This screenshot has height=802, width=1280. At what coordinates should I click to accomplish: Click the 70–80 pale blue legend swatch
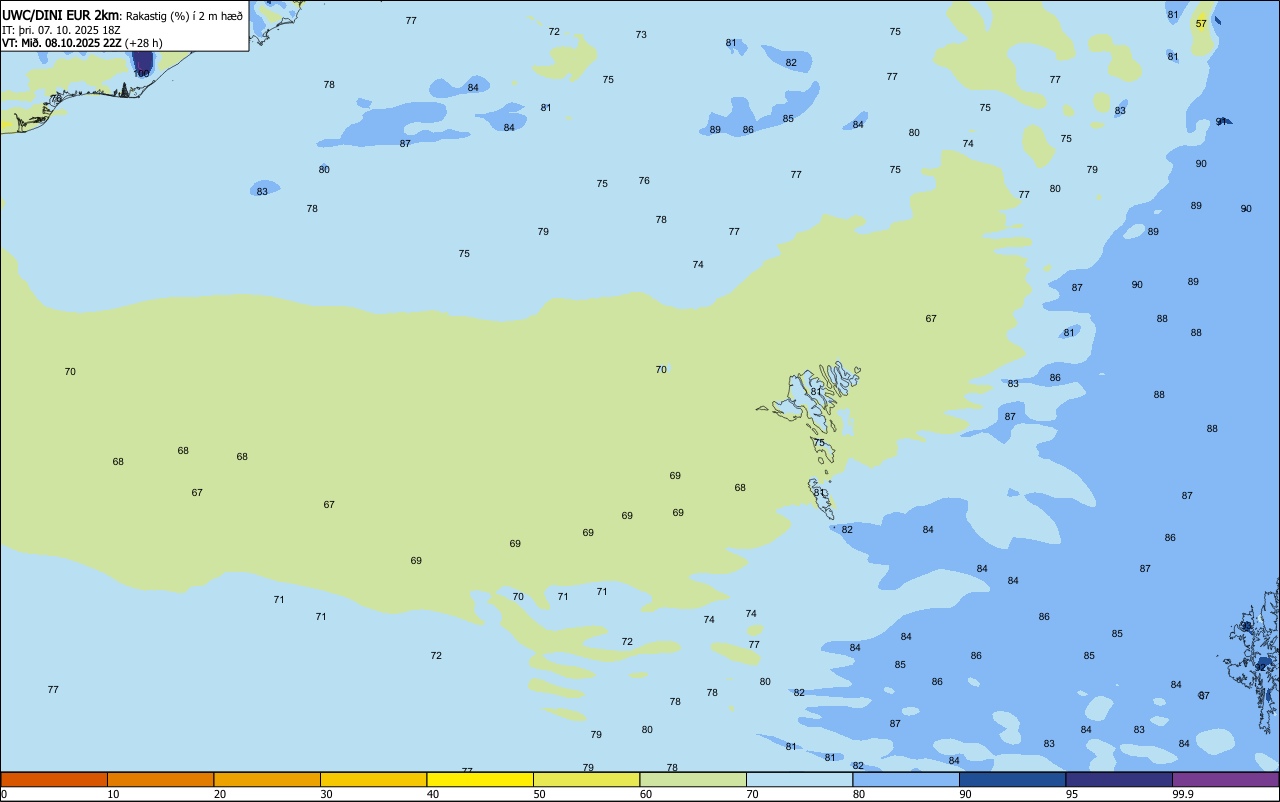point(799,779)
